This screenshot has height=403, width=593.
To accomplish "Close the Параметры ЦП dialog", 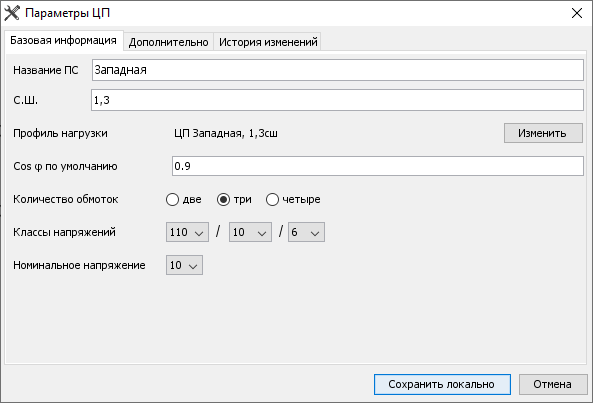I will coord(577,13).
